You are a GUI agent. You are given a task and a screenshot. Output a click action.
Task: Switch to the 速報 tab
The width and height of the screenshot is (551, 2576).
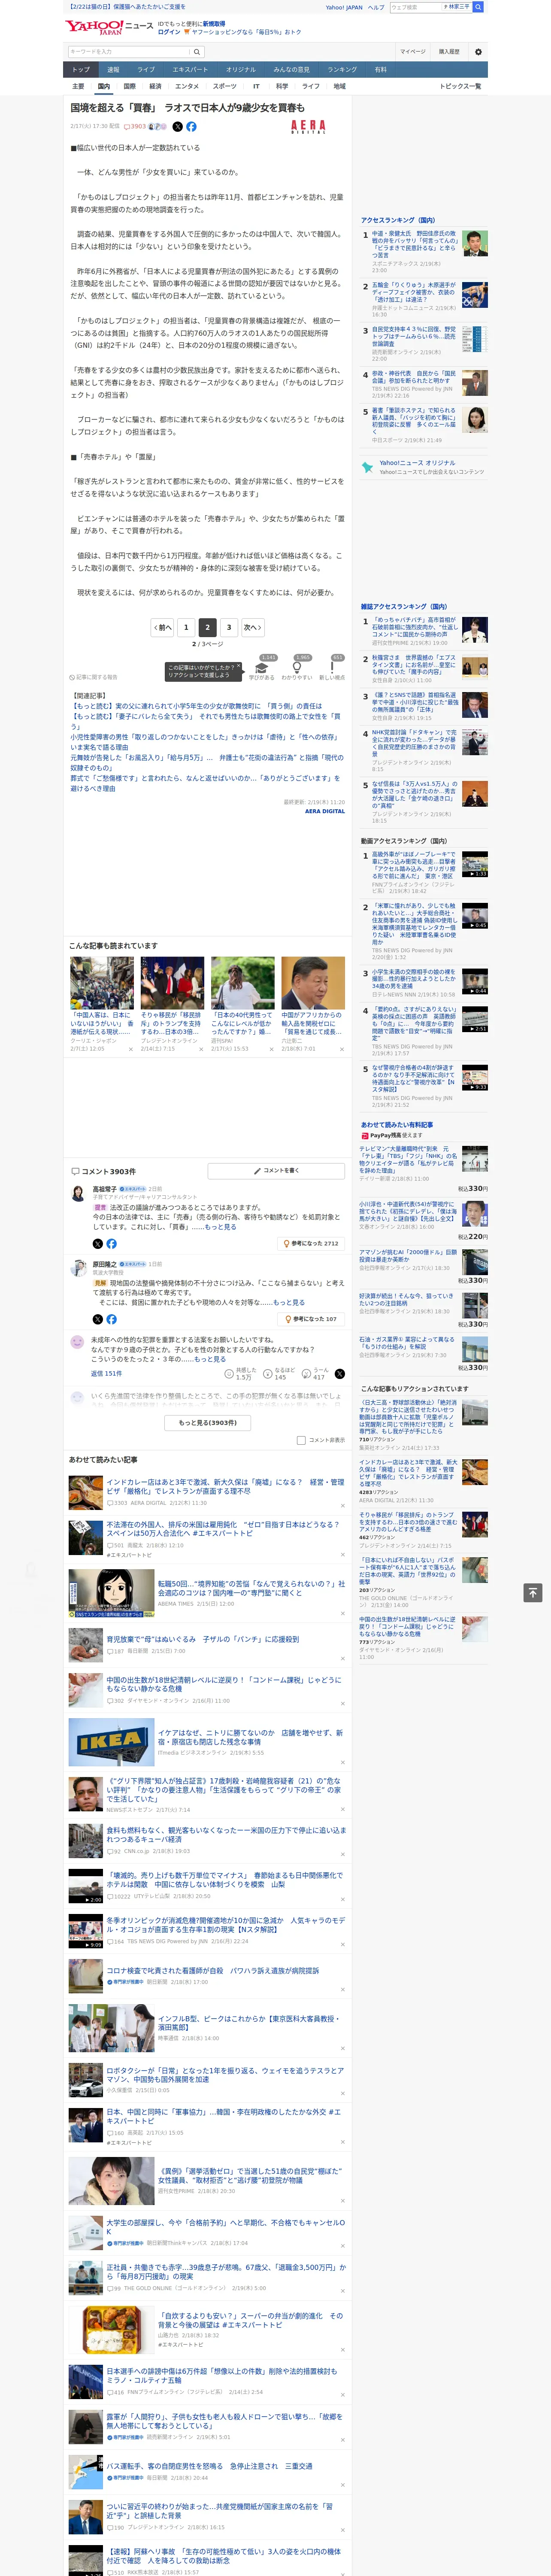pos(114,70)
